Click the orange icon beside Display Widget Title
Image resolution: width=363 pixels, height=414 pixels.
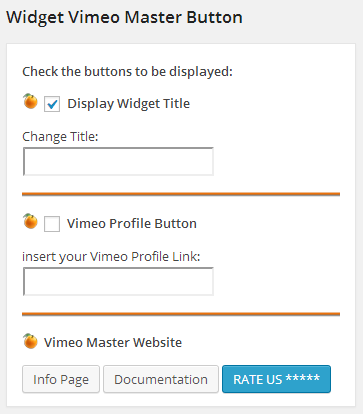pos(30,101)
